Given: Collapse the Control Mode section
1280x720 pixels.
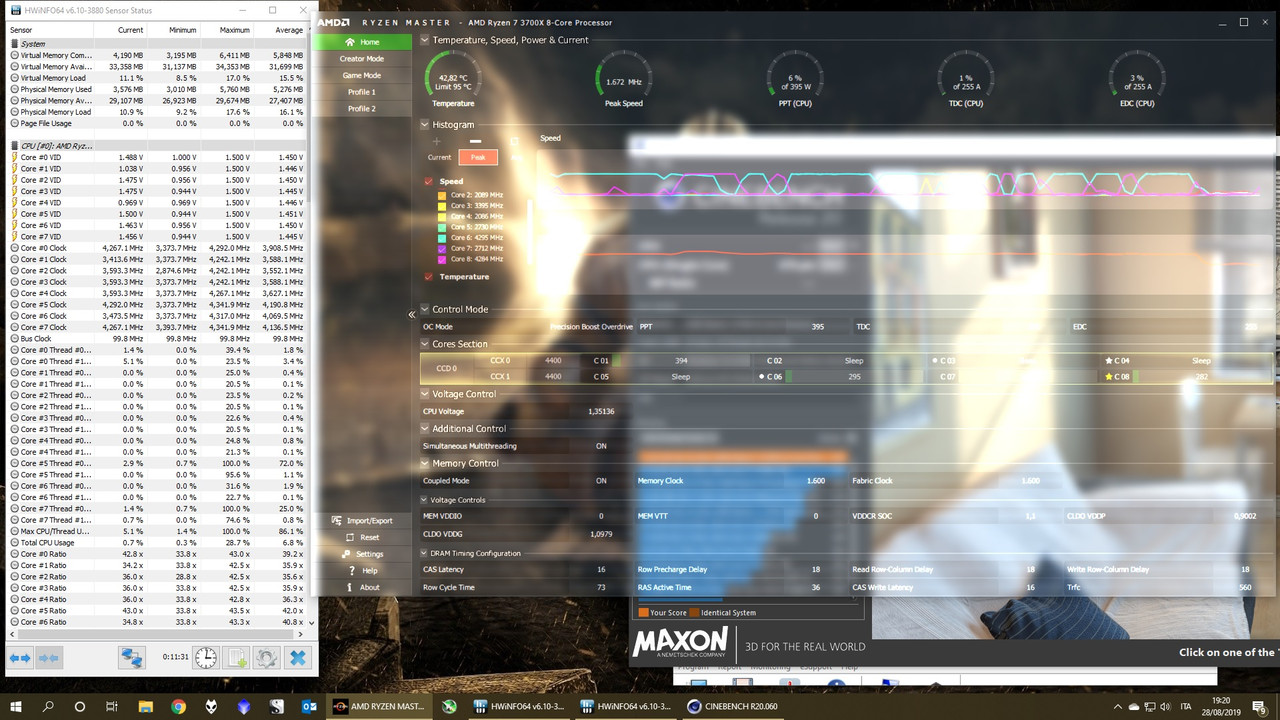Looking at the screenshot, I should [425, 309].
